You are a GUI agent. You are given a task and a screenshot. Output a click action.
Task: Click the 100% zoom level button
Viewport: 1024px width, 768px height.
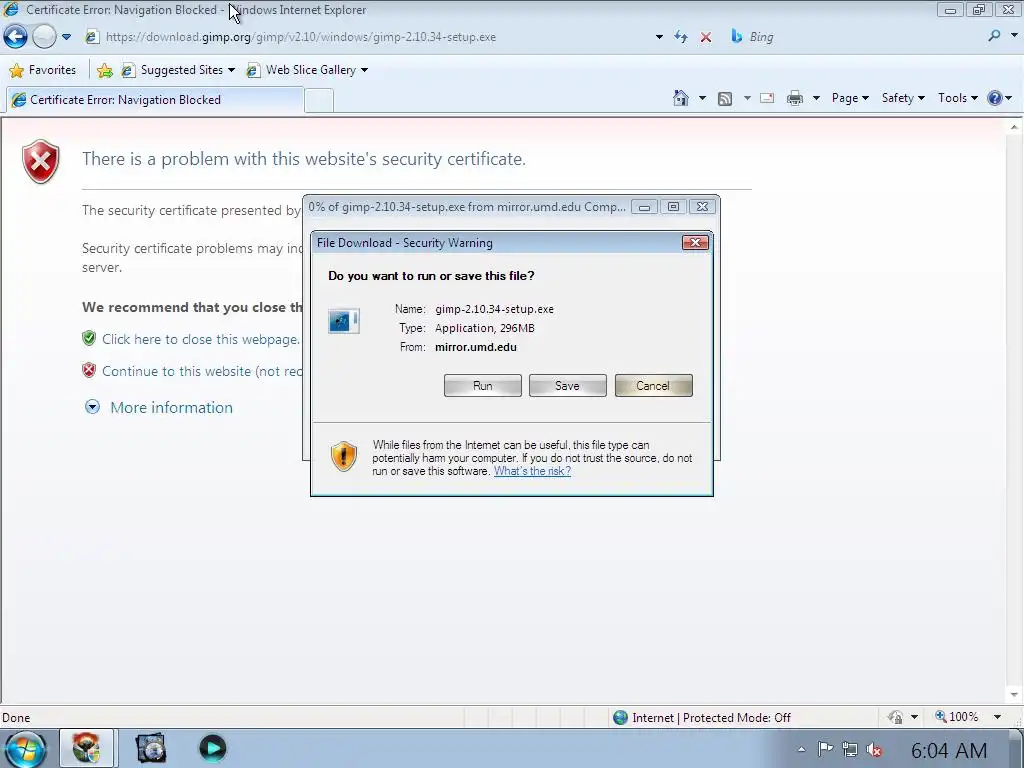click(x=957, y=717)
